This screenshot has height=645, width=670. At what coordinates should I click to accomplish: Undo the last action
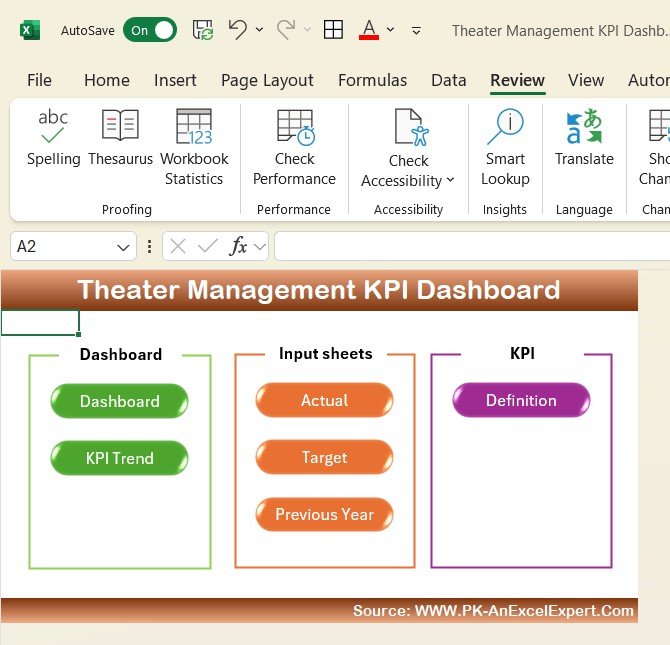pyautogui.click(x=238, y=29)
